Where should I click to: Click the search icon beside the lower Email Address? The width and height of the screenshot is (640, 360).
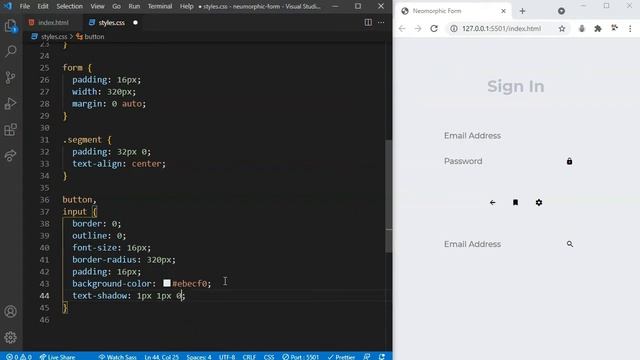point(570,244)
